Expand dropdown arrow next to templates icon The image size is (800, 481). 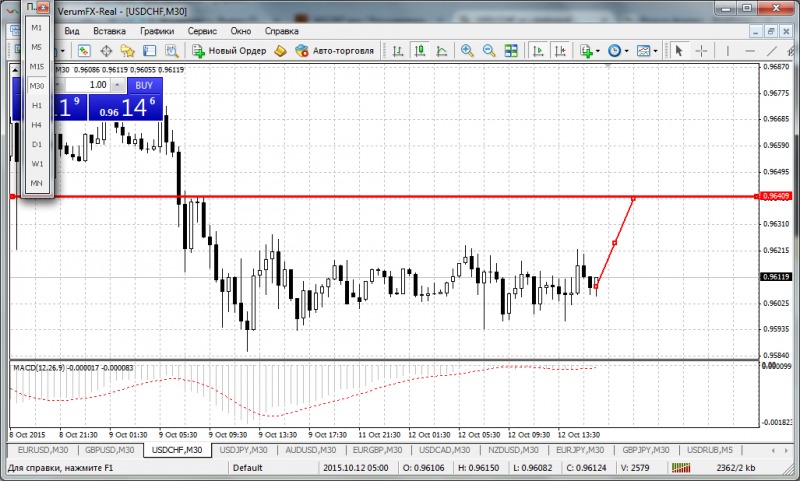(x=656, y=51)
